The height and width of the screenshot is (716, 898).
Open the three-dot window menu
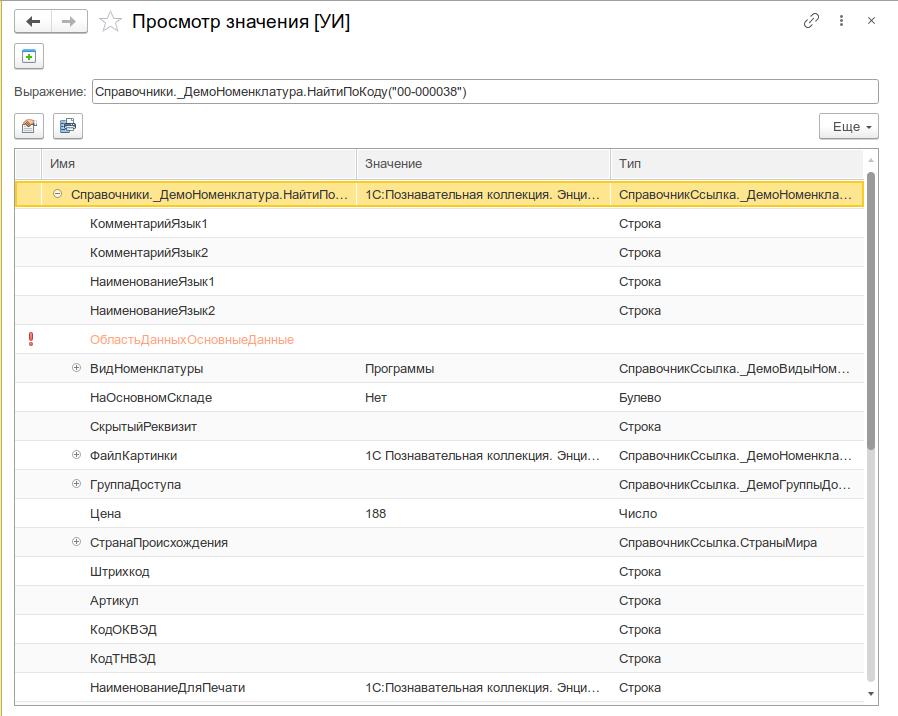point(841,21)
